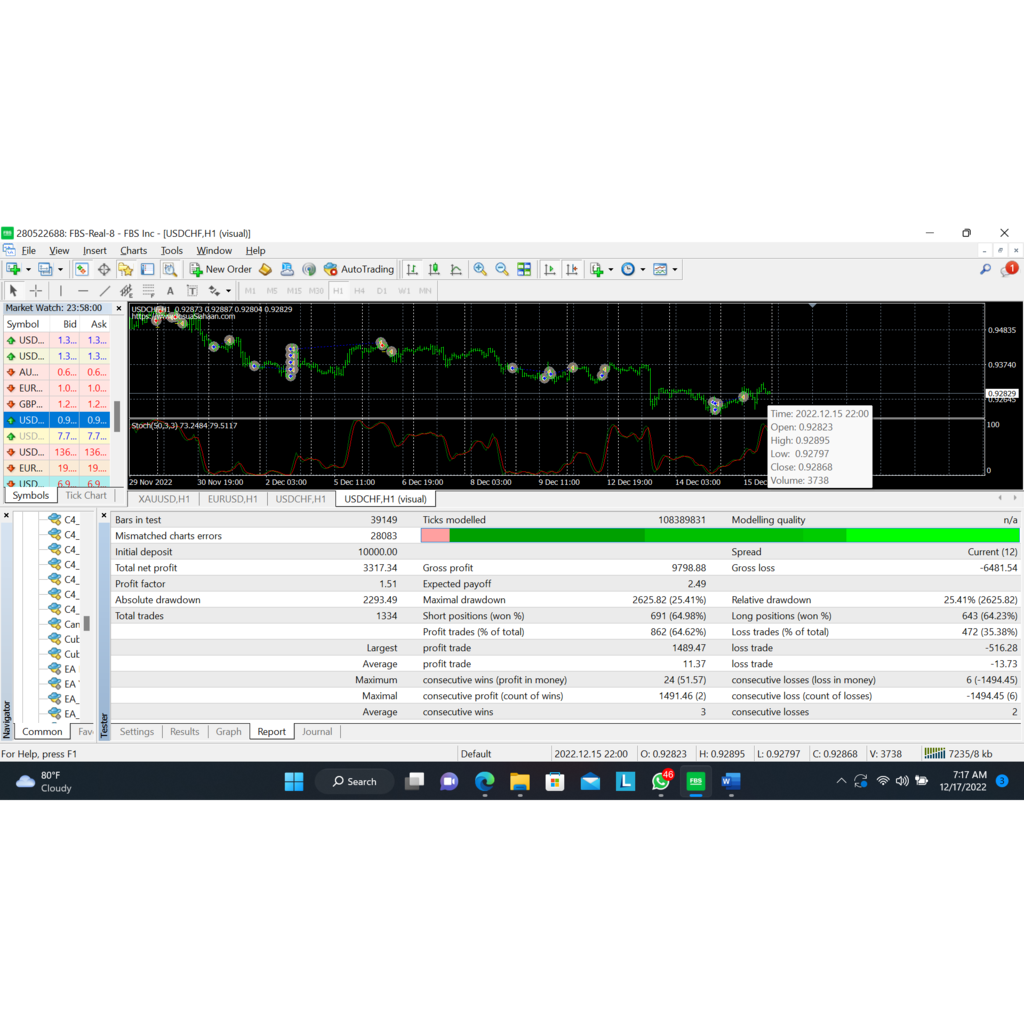Select the M15 timeframe button
This screenshot has height=1024, width=1024.
[x=294, y=291]
